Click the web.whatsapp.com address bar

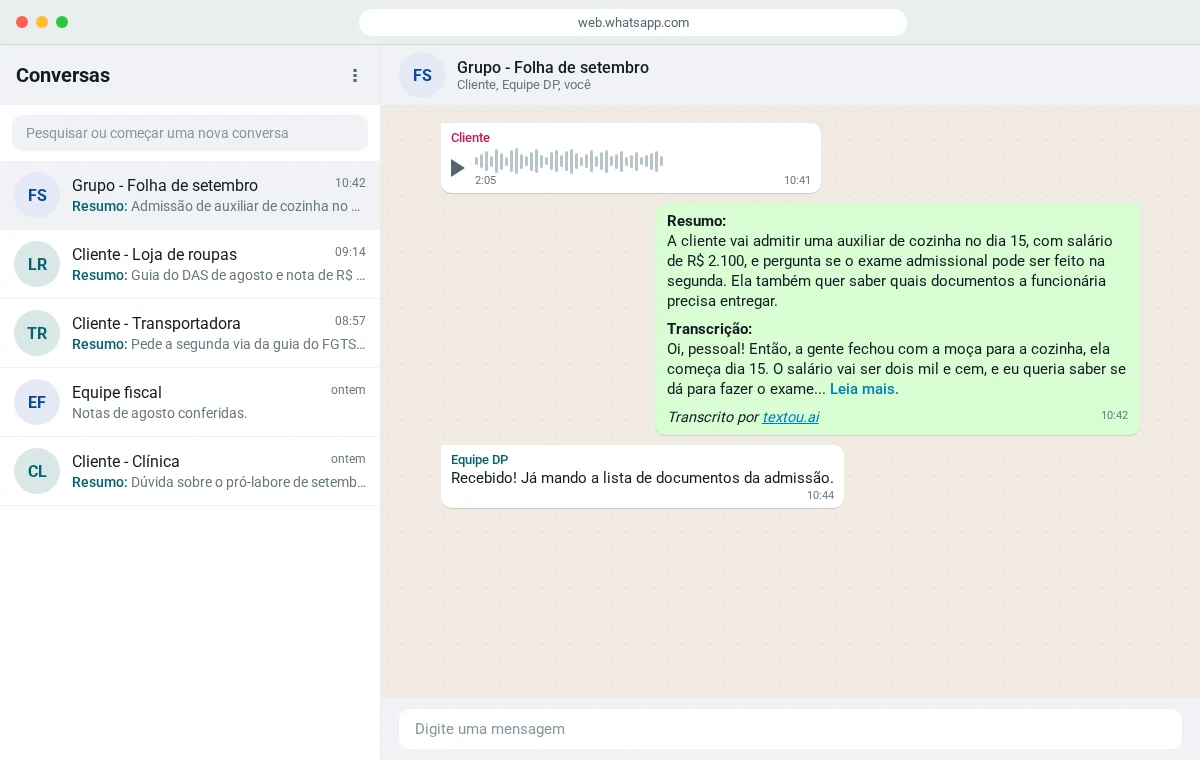coord(633,22)
